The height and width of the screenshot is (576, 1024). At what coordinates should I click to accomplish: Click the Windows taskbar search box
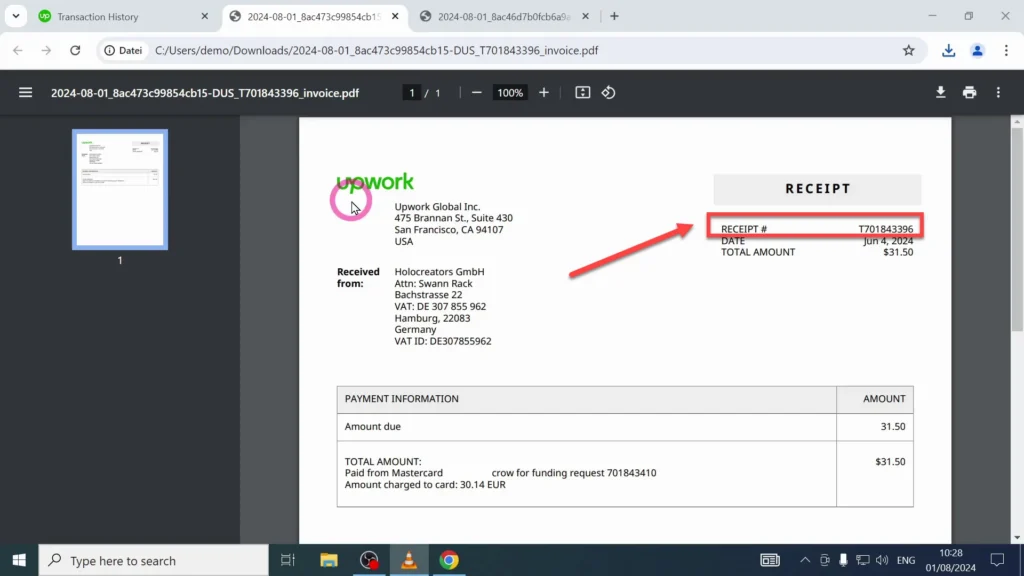[x=153, y=560]
